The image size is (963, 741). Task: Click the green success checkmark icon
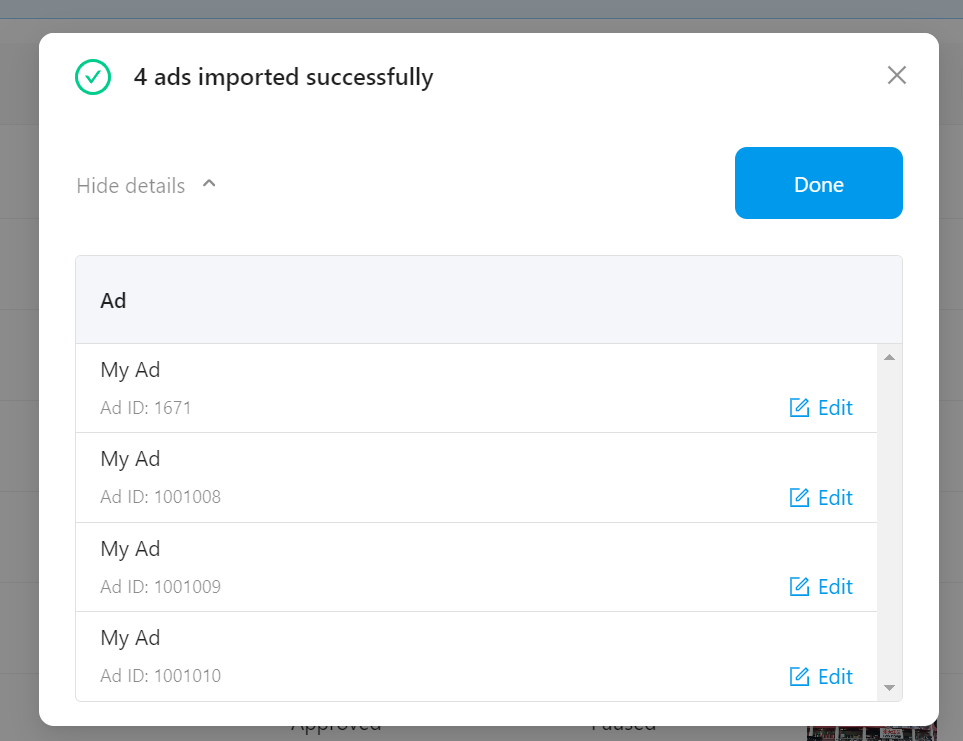pos(93,77)
